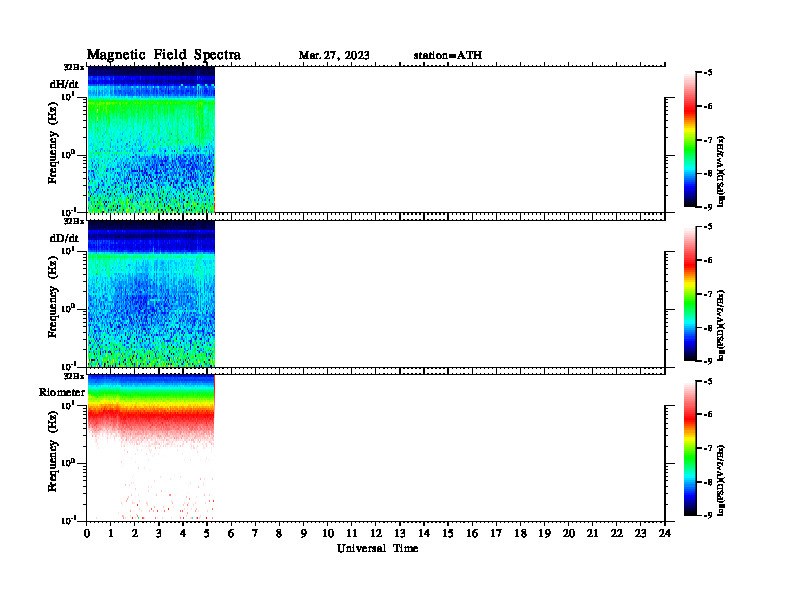Click hour tick label "3" on the time axis
Image resolution: width=792 pixels, height=612 pixels.
(x=159, y=533)
